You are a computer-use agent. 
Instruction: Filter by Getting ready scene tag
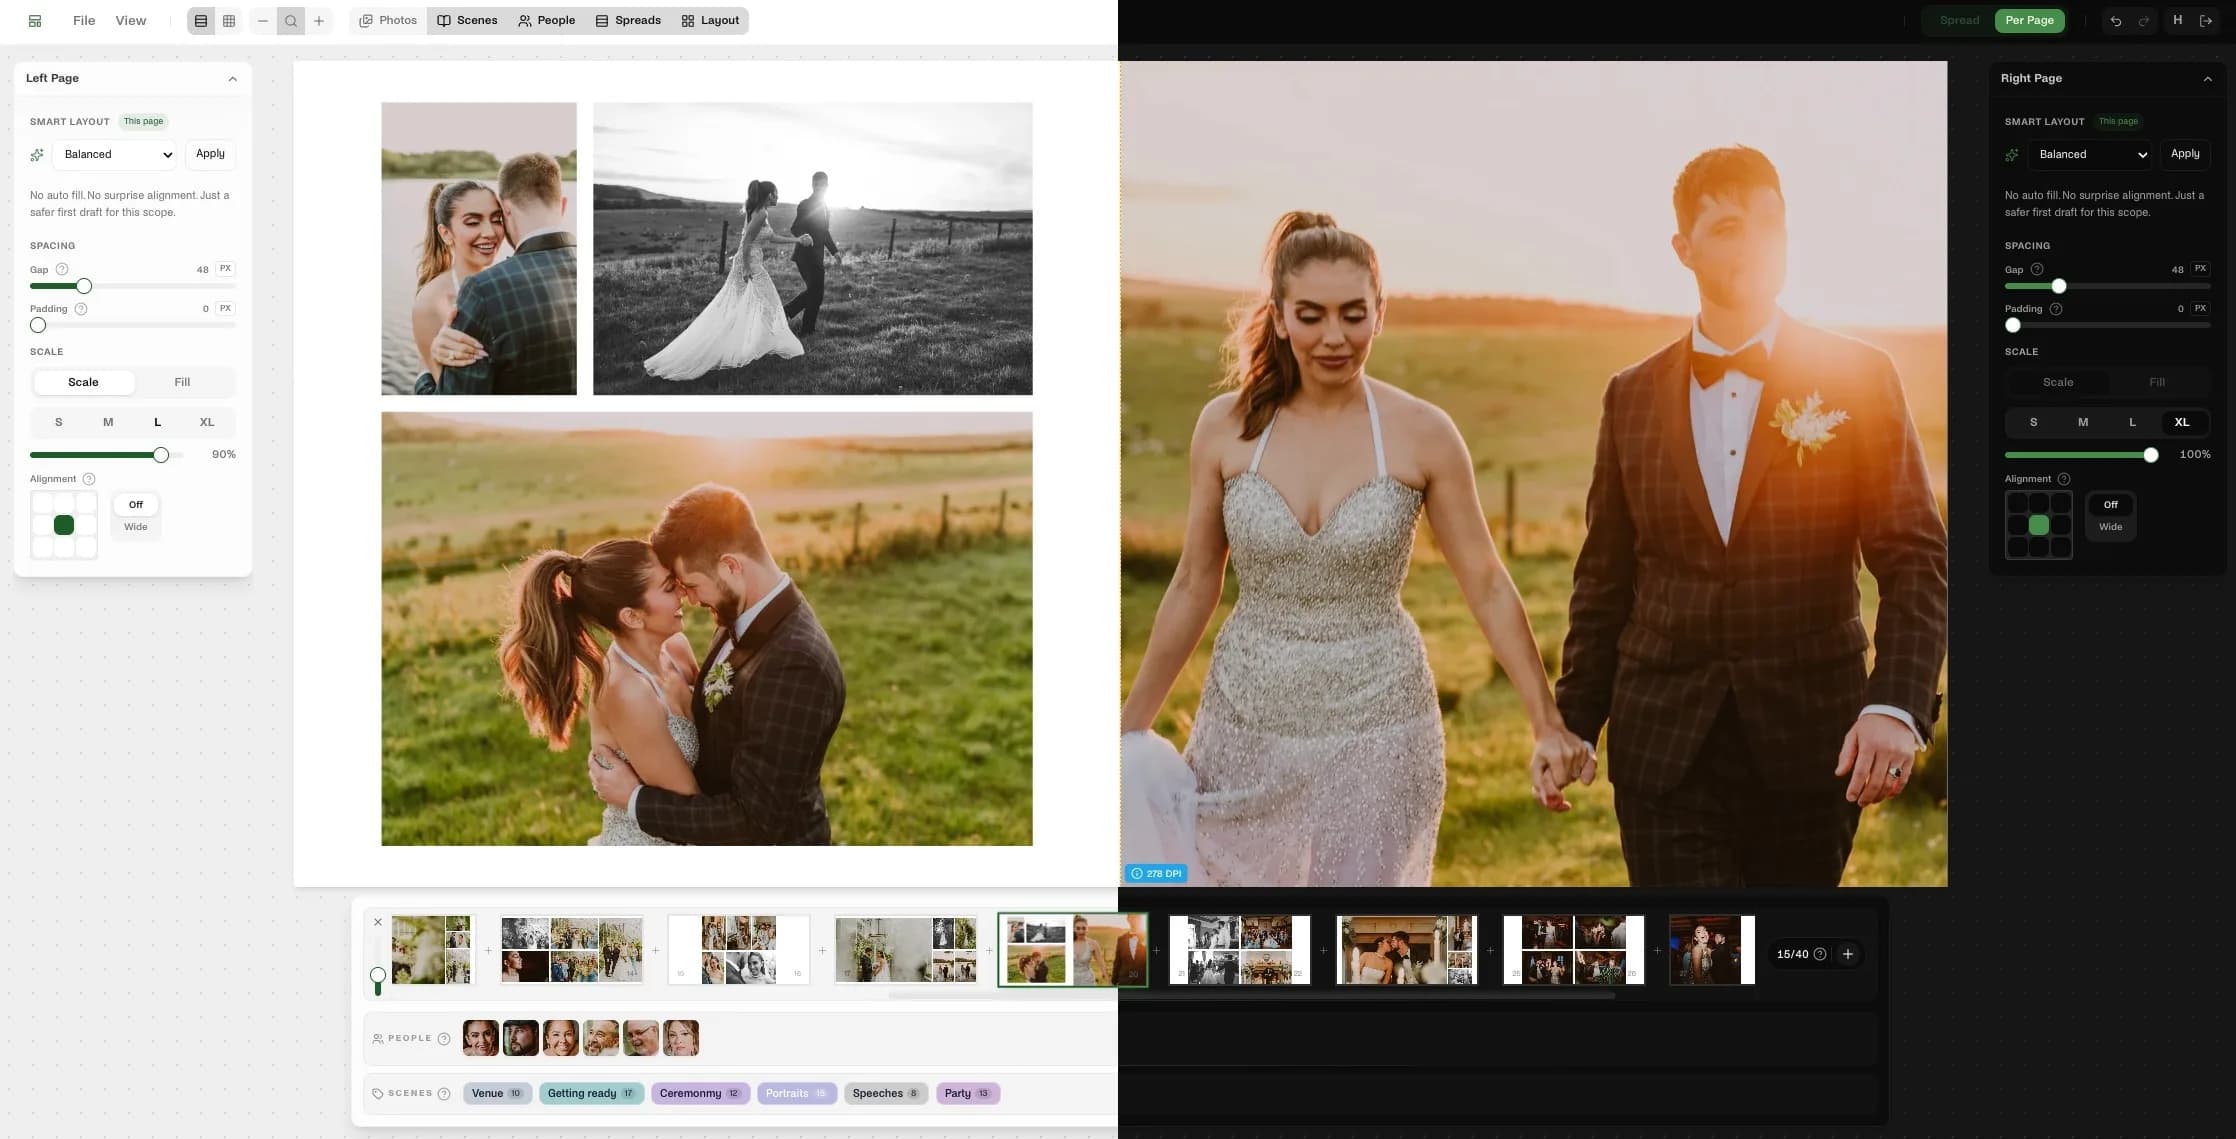pyautogui.click(x=591, y=1093)
